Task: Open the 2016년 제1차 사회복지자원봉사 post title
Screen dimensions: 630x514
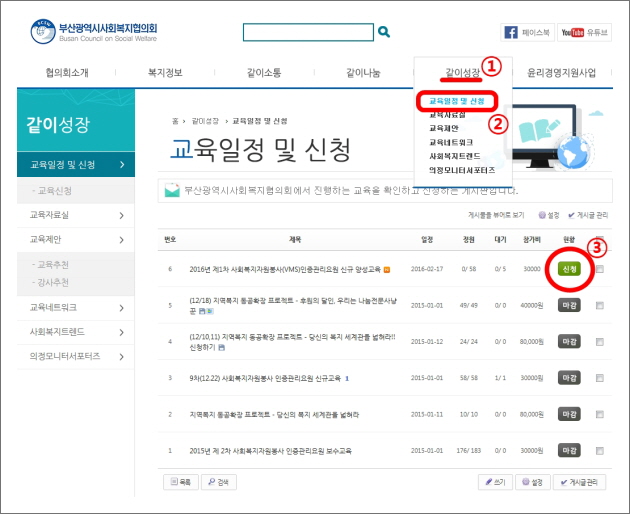Action: tap(285, 269)
